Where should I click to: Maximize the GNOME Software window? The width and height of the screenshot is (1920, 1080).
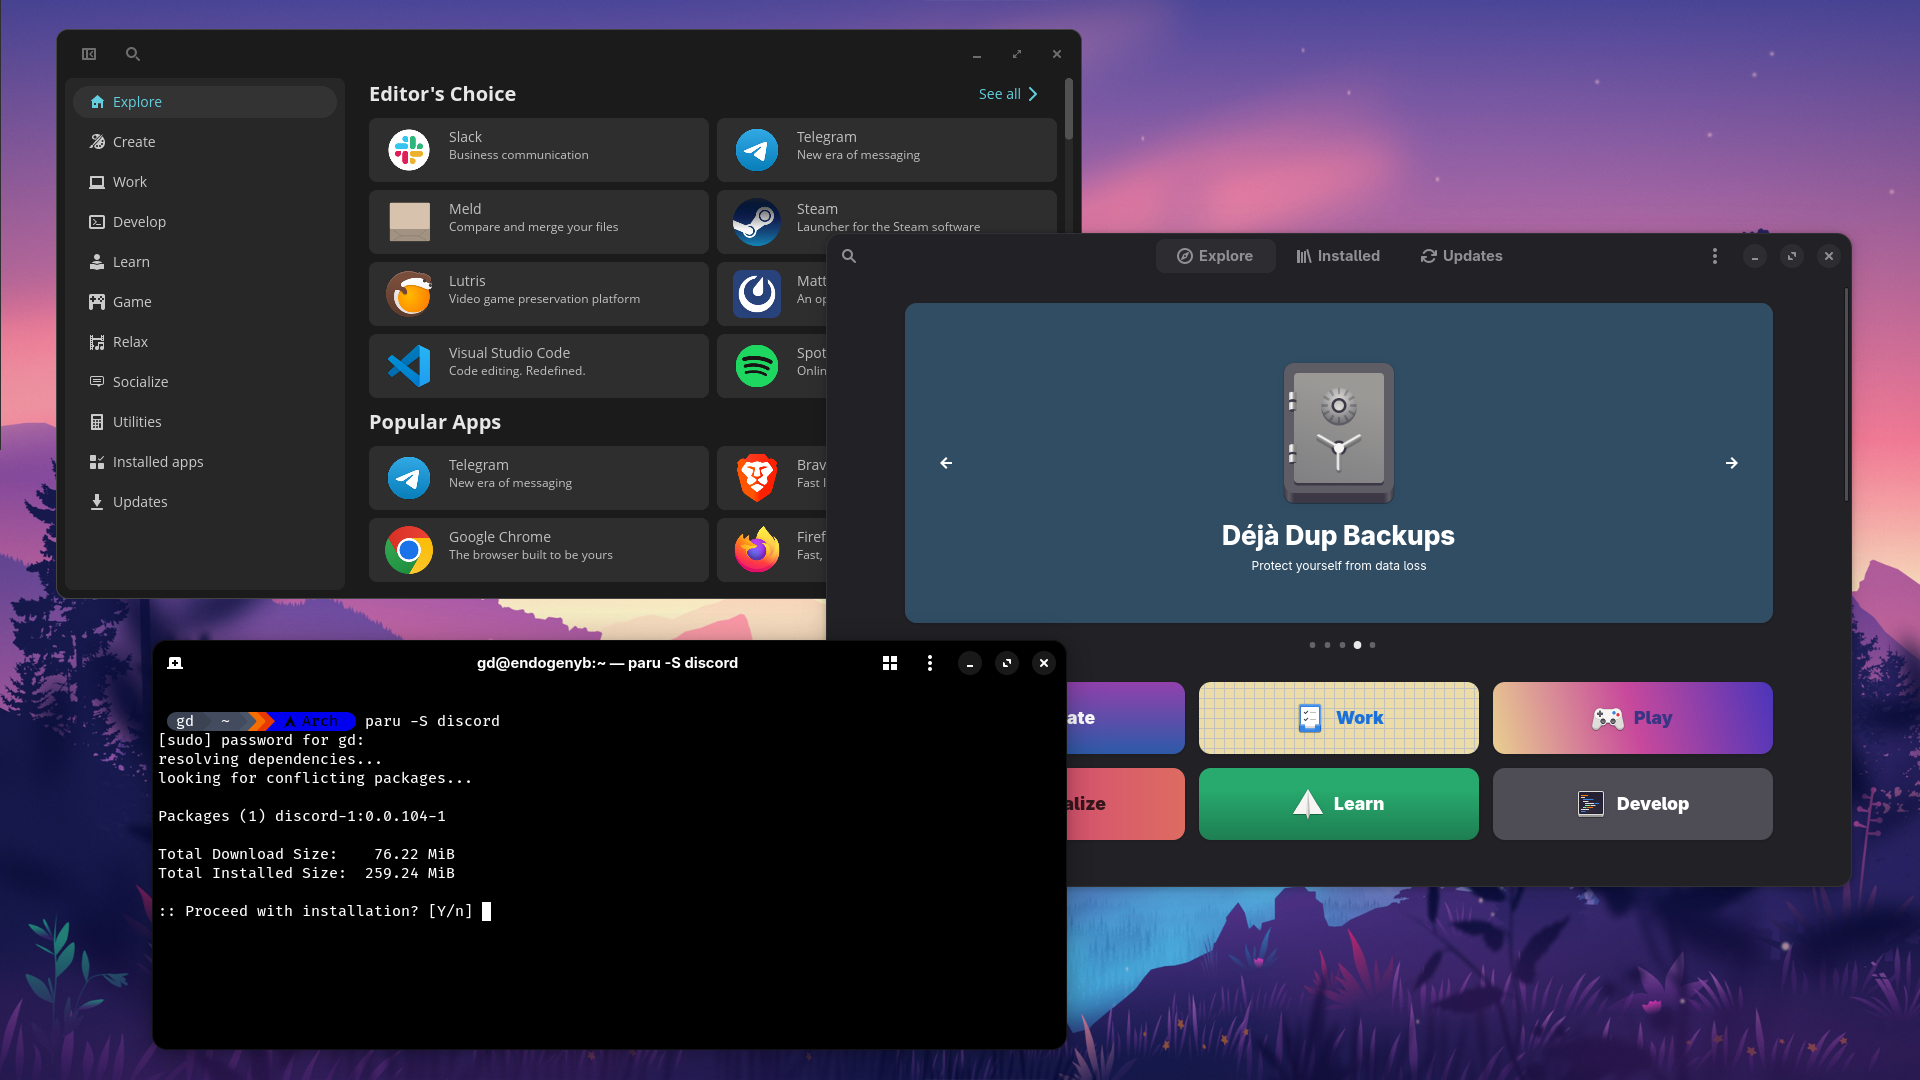coord(1792,256)
